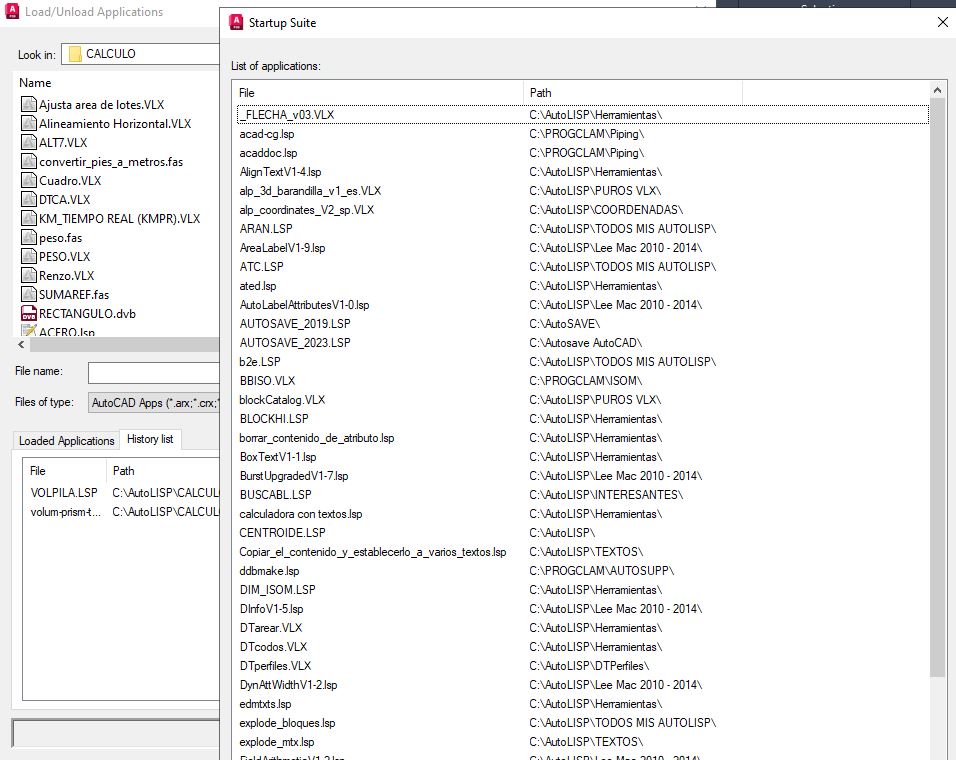Click scroll up arrow in applications list
956x760 pixels.
(937, 90)
